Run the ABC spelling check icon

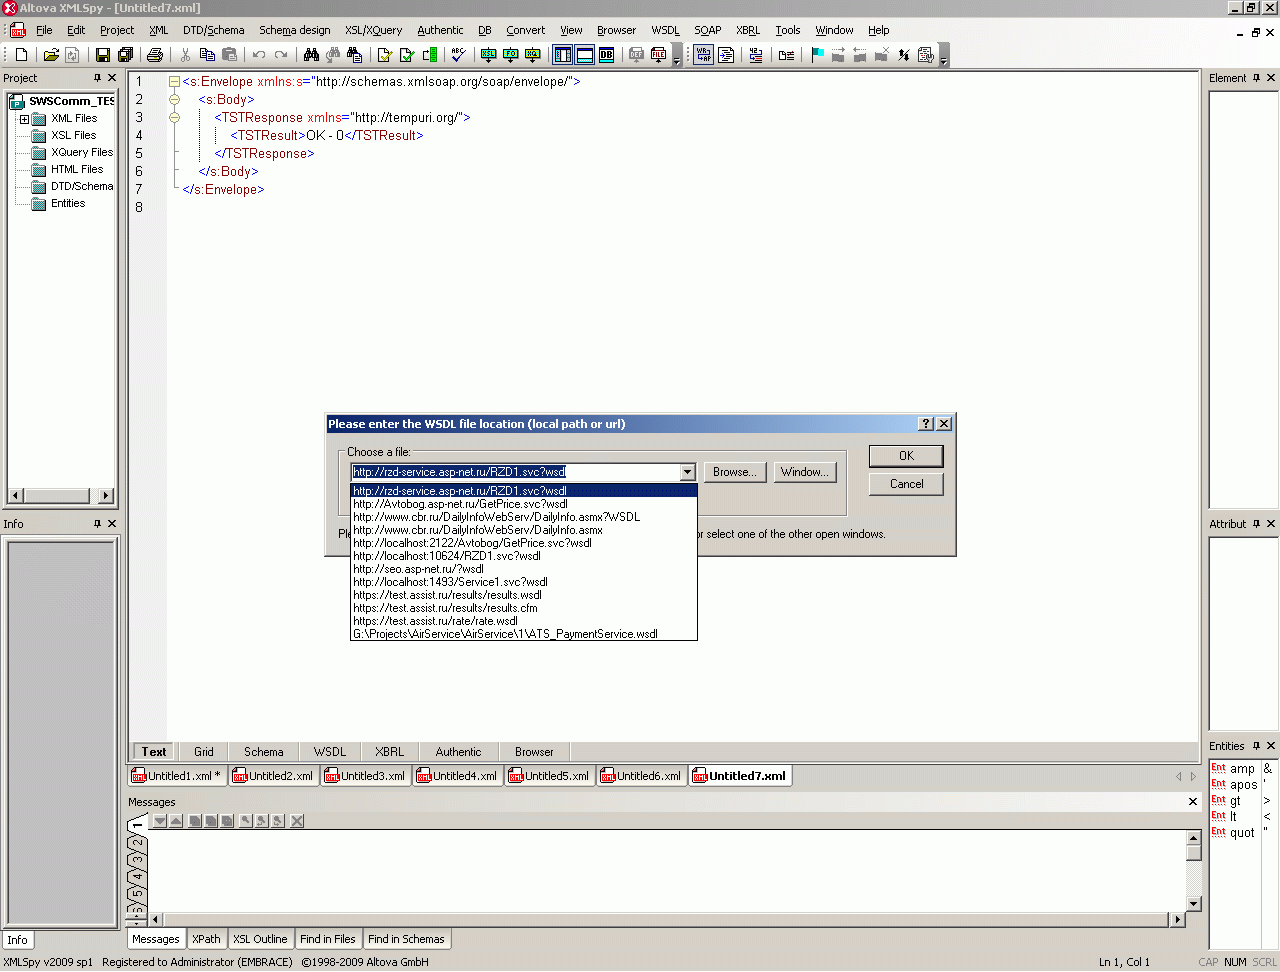458,55
